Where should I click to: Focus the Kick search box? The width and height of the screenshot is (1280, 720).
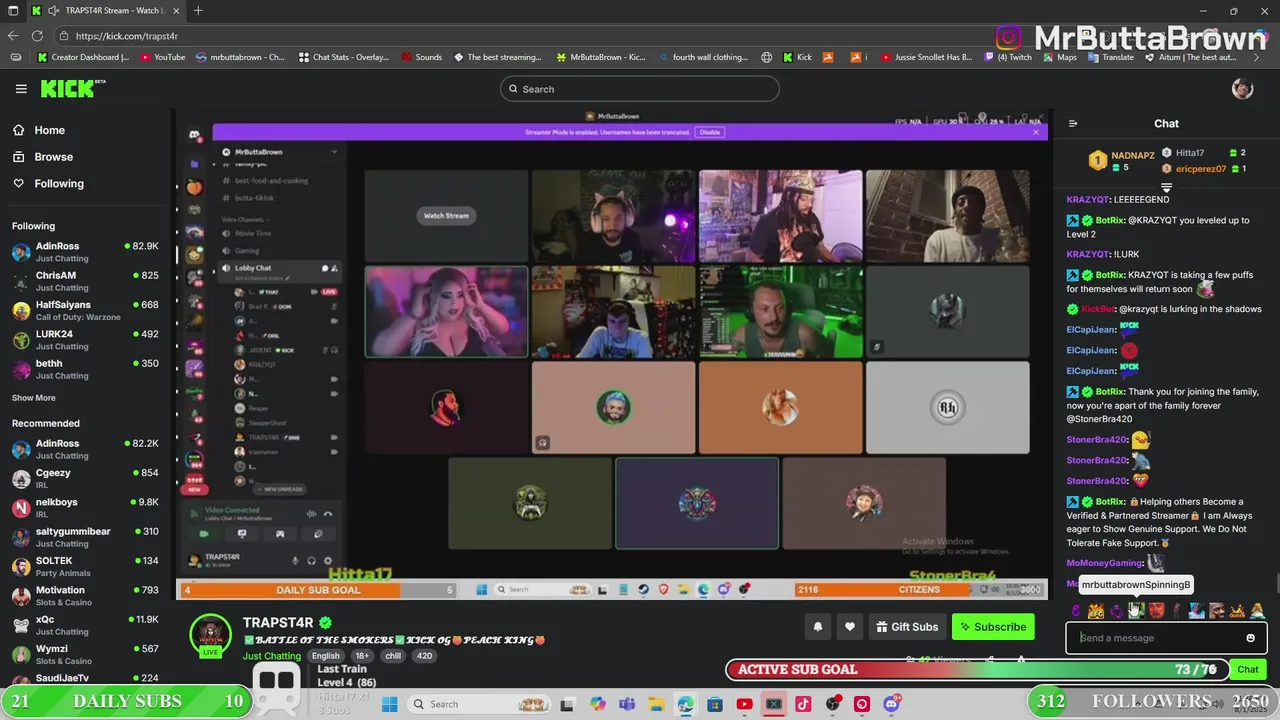(640, 89)
